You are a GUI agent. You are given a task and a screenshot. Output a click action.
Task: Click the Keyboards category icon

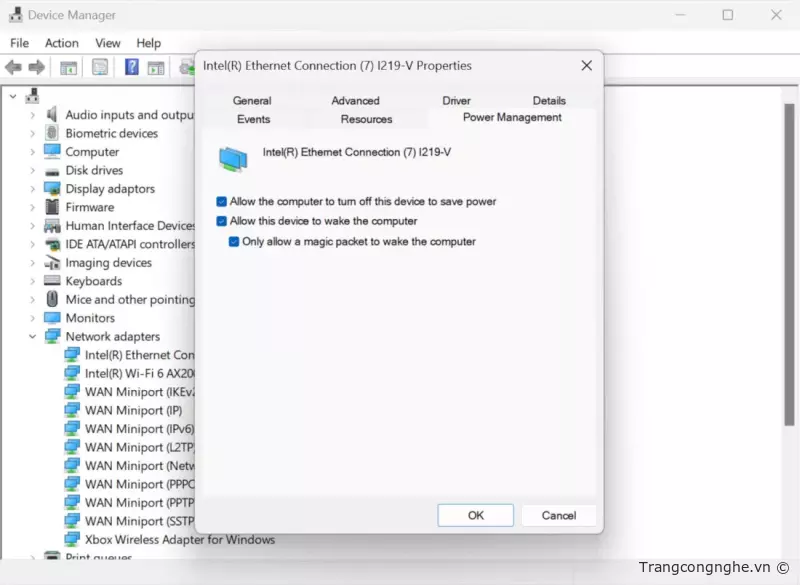(52, 281)
